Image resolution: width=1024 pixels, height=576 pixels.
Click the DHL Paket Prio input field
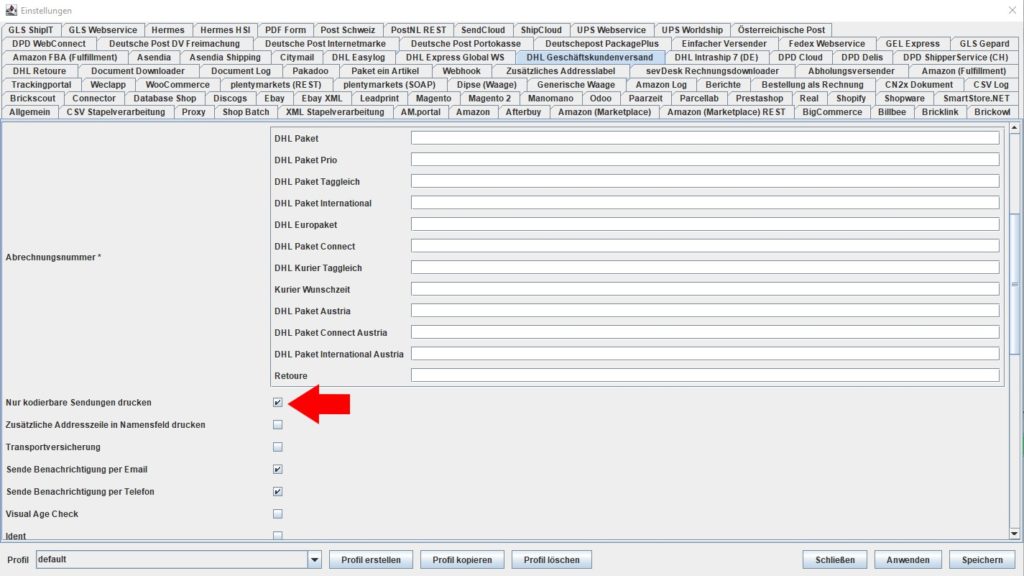tap(705, 159)
